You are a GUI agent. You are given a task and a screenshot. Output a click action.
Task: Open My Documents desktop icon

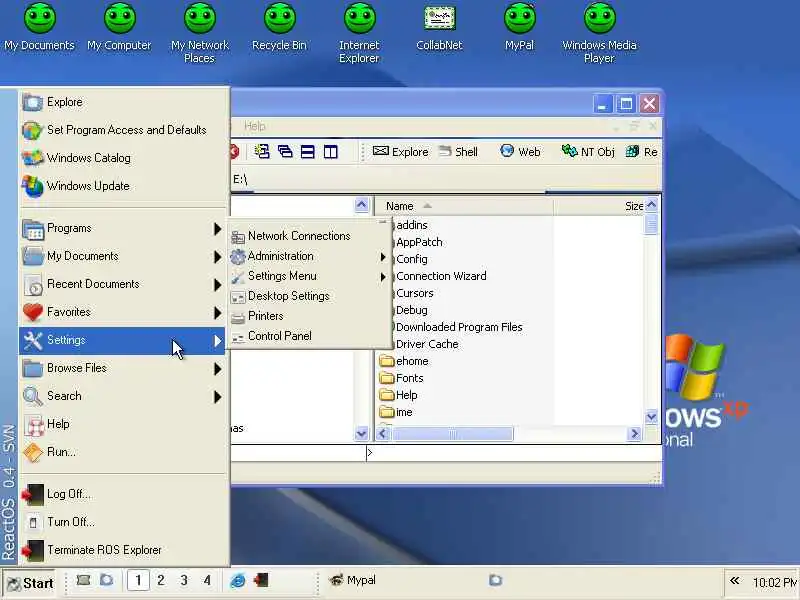coord(40,27)
